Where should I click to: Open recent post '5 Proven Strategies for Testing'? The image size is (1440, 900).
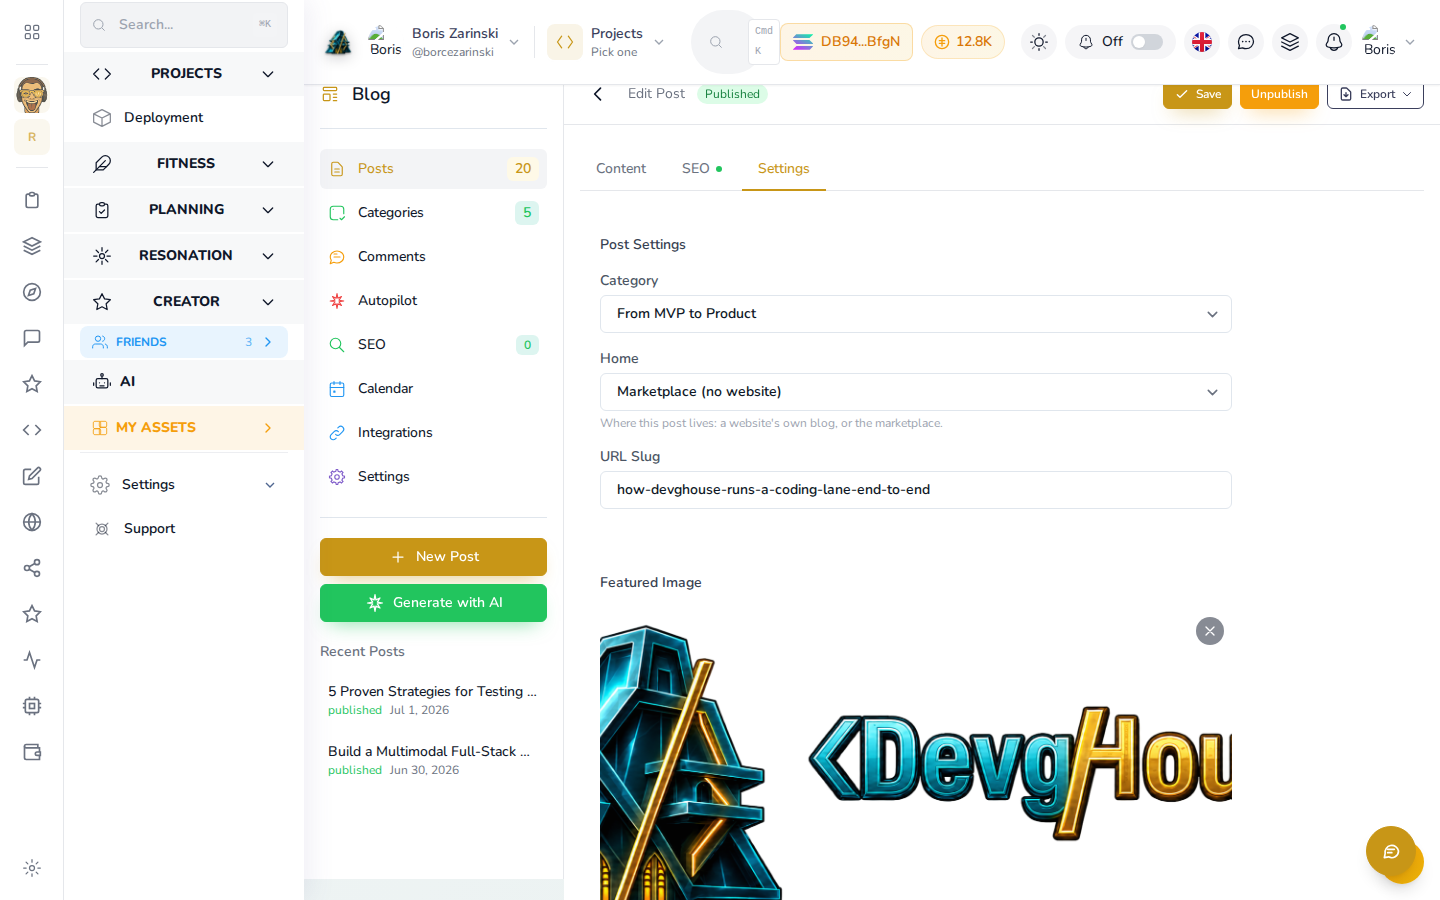pyautogui.click(x=433, y=700)
